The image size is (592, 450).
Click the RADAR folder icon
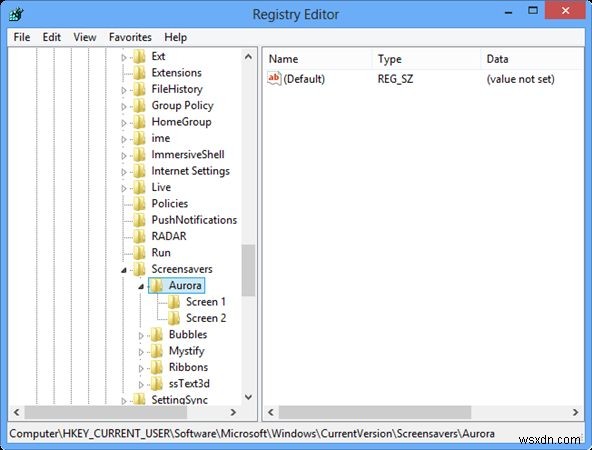click(139, 236)
